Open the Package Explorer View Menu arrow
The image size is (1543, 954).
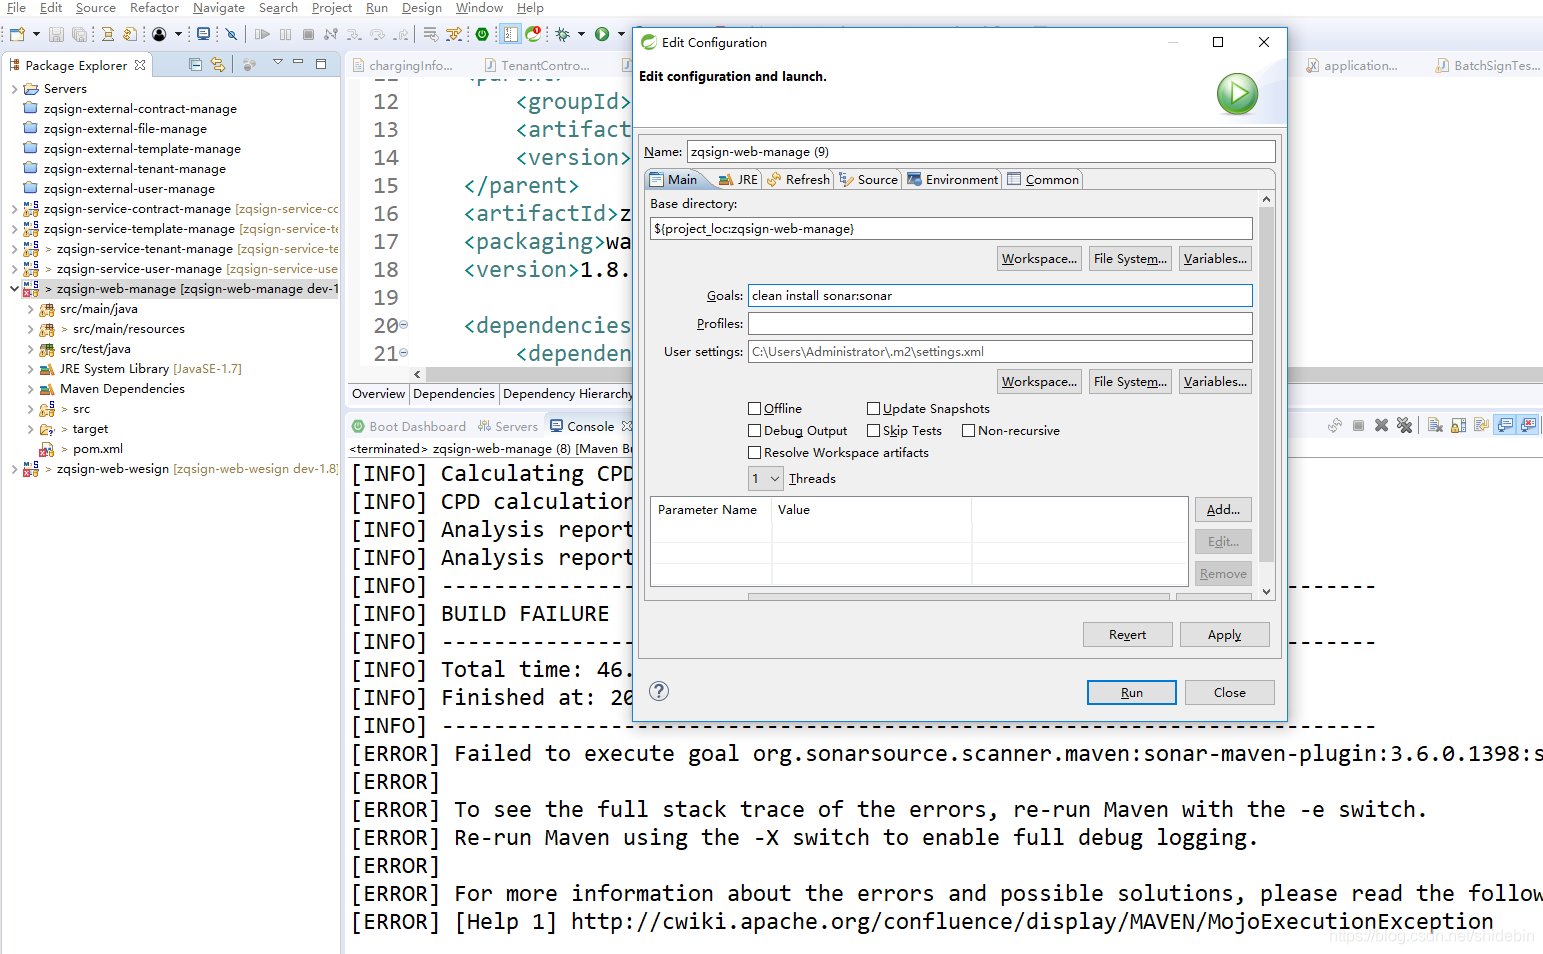pos(277,63)
